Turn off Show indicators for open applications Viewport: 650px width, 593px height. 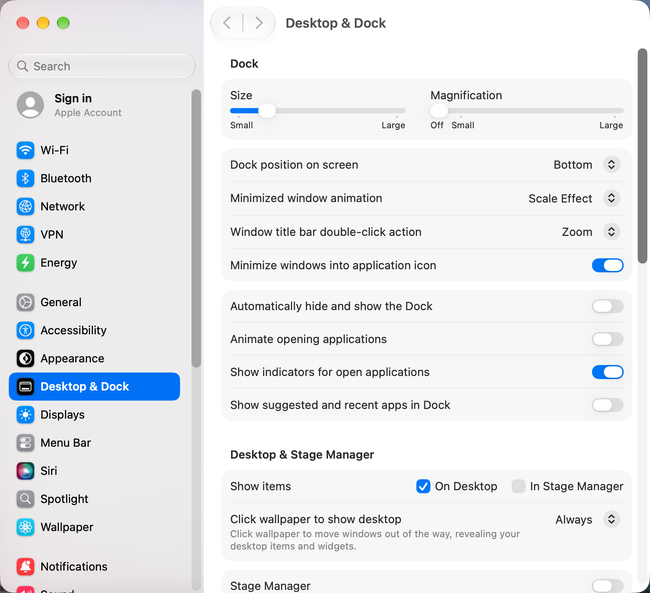click(x=607, y=372)
